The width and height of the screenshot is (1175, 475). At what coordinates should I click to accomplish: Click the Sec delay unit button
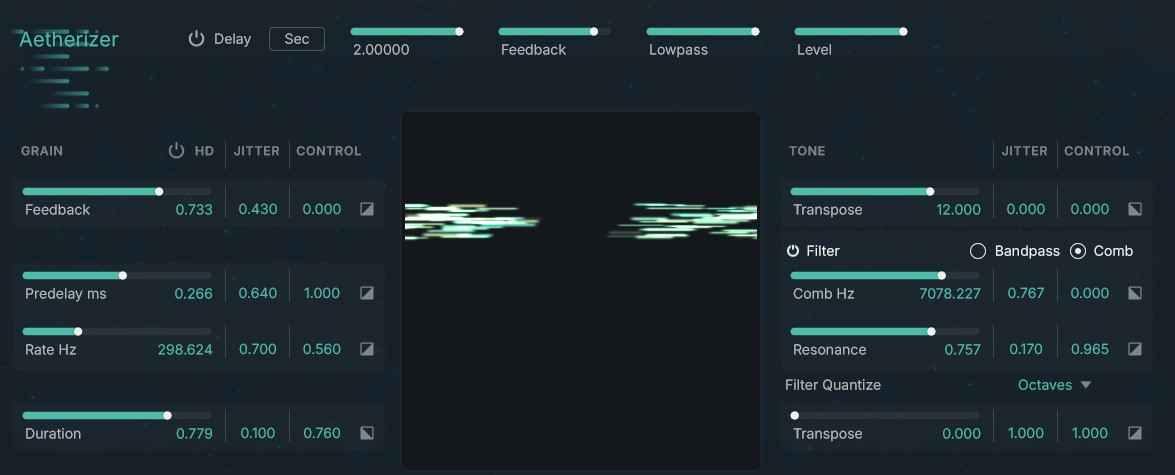pyautogui.click(x=297, y=39)
